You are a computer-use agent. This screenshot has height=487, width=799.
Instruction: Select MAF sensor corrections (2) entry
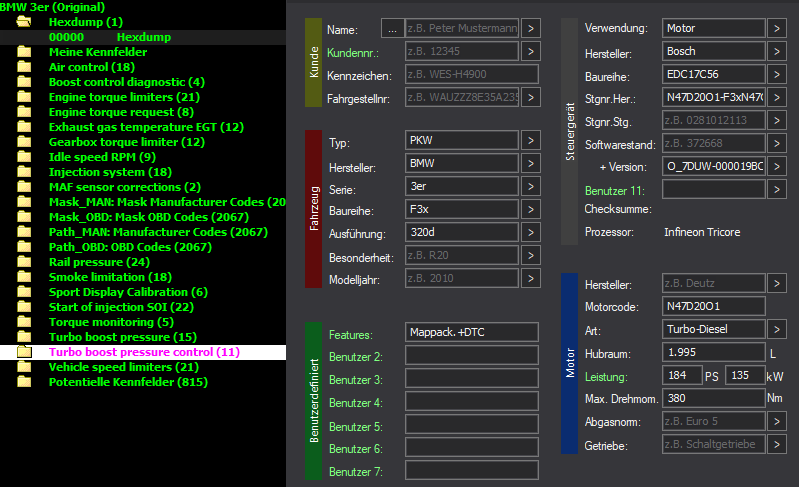tap(125, 187)
